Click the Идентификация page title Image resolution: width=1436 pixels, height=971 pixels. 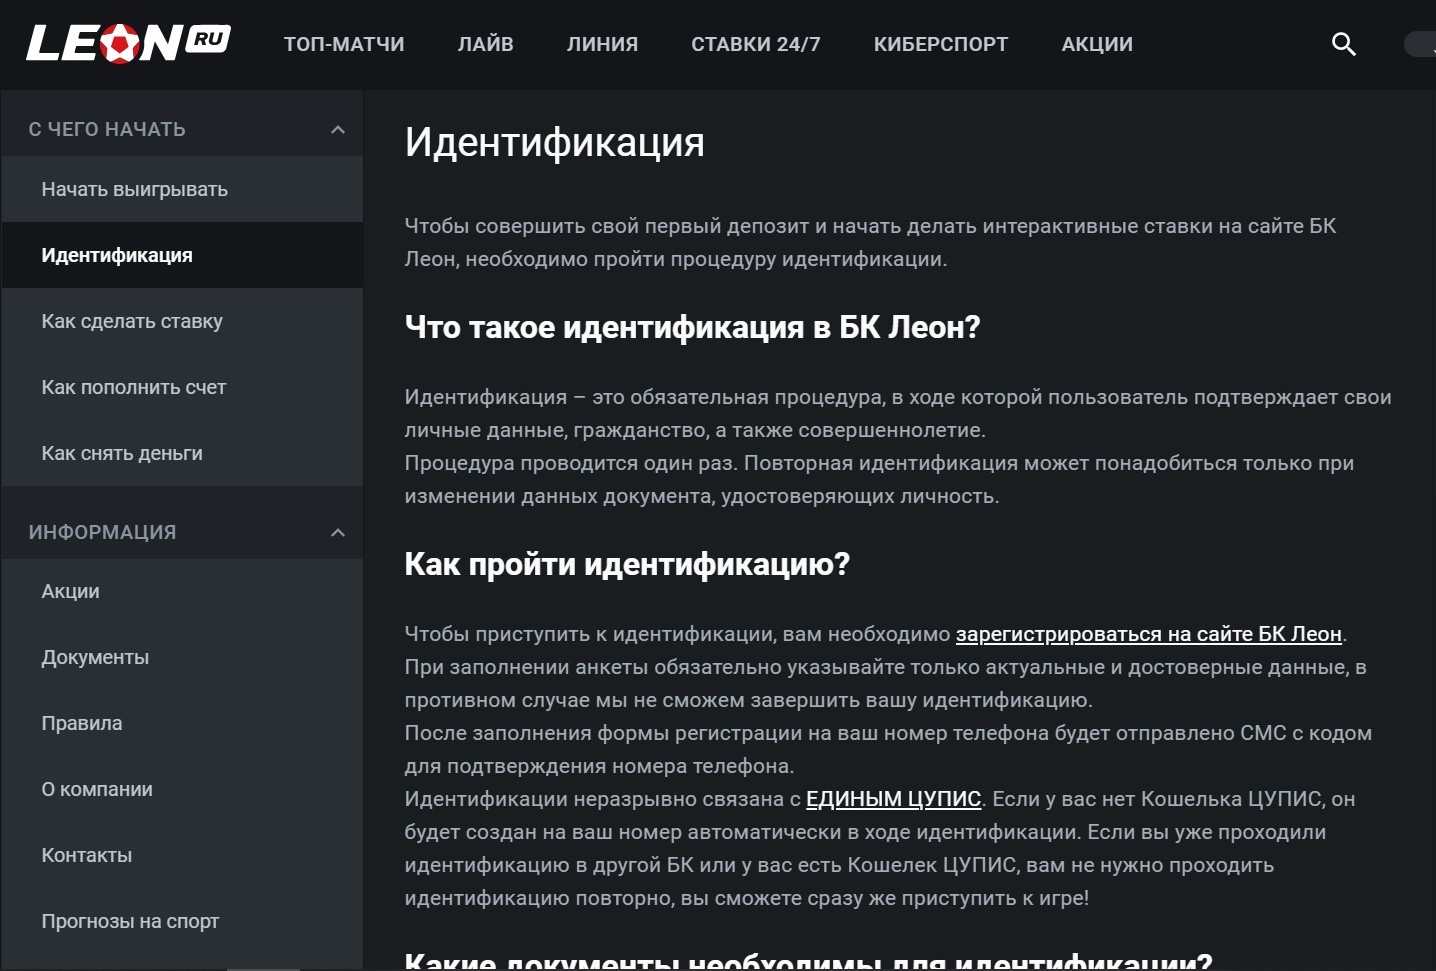[555, 142]
